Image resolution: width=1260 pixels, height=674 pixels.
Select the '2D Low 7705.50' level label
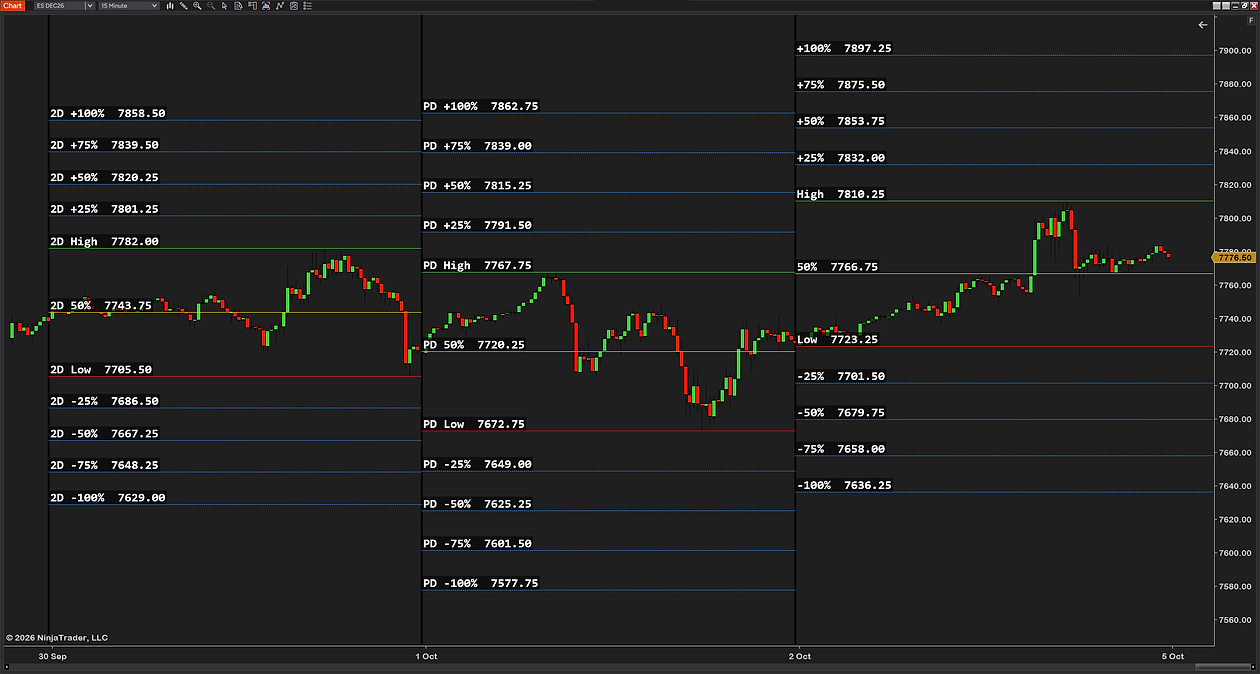(101, 370)
